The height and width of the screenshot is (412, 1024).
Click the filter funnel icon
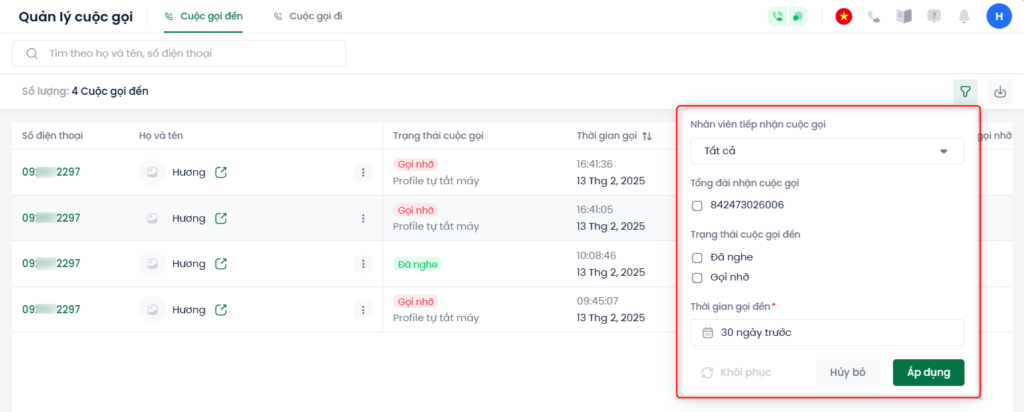965,92
